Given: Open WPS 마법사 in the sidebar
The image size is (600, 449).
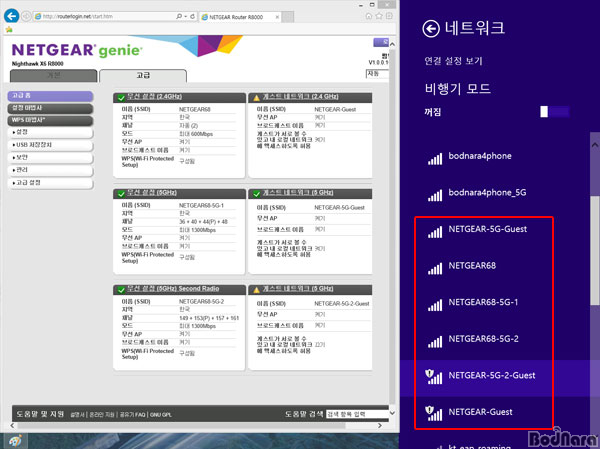Looking at the screenshot, I should coord(50,120).
